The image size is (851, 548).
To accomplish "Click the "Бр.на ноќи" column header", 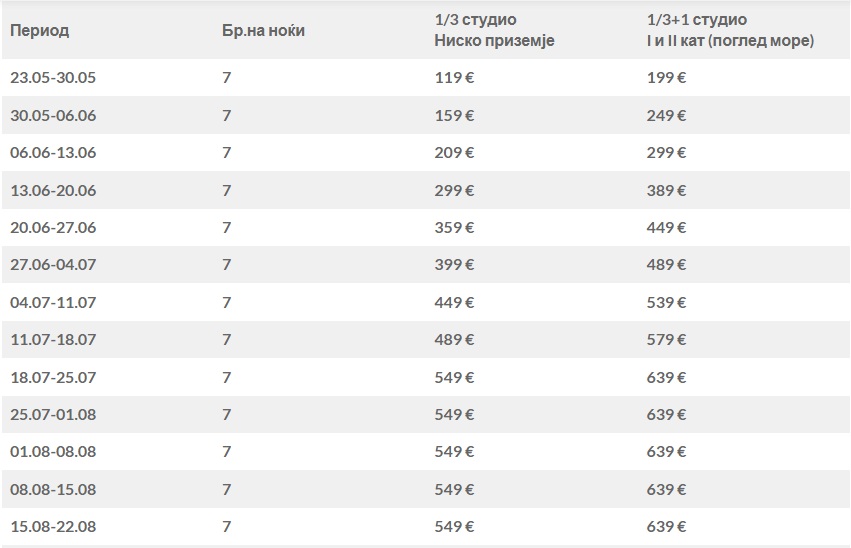I will coord(263,30).
